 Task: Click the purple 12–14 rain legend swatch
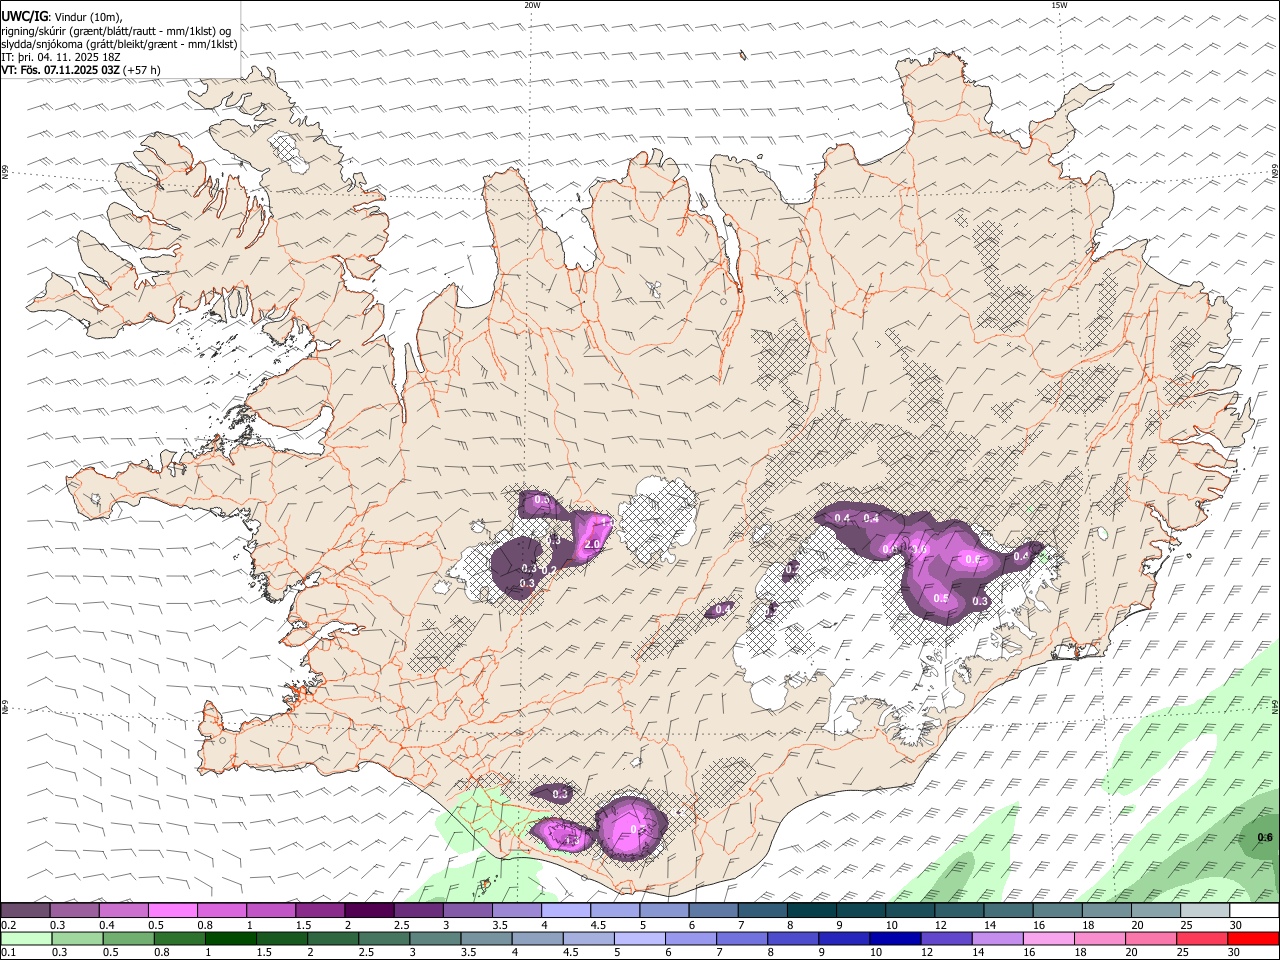tap(946, 939)
